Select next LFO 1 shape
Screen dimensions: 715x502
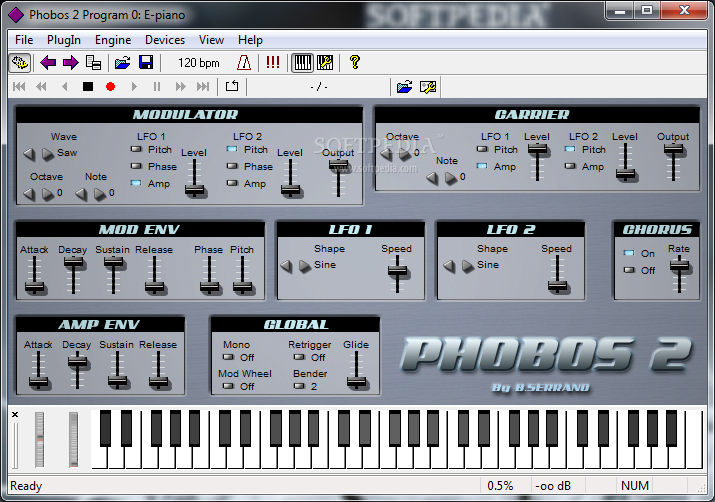305,266
